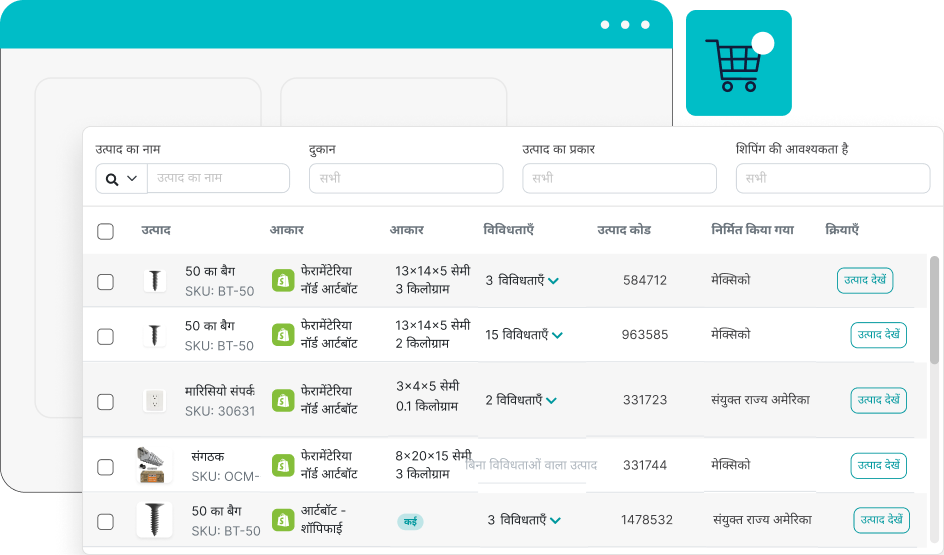Click the Shopify icon for आर्टबॉट - शॉपिफाई

283,520
